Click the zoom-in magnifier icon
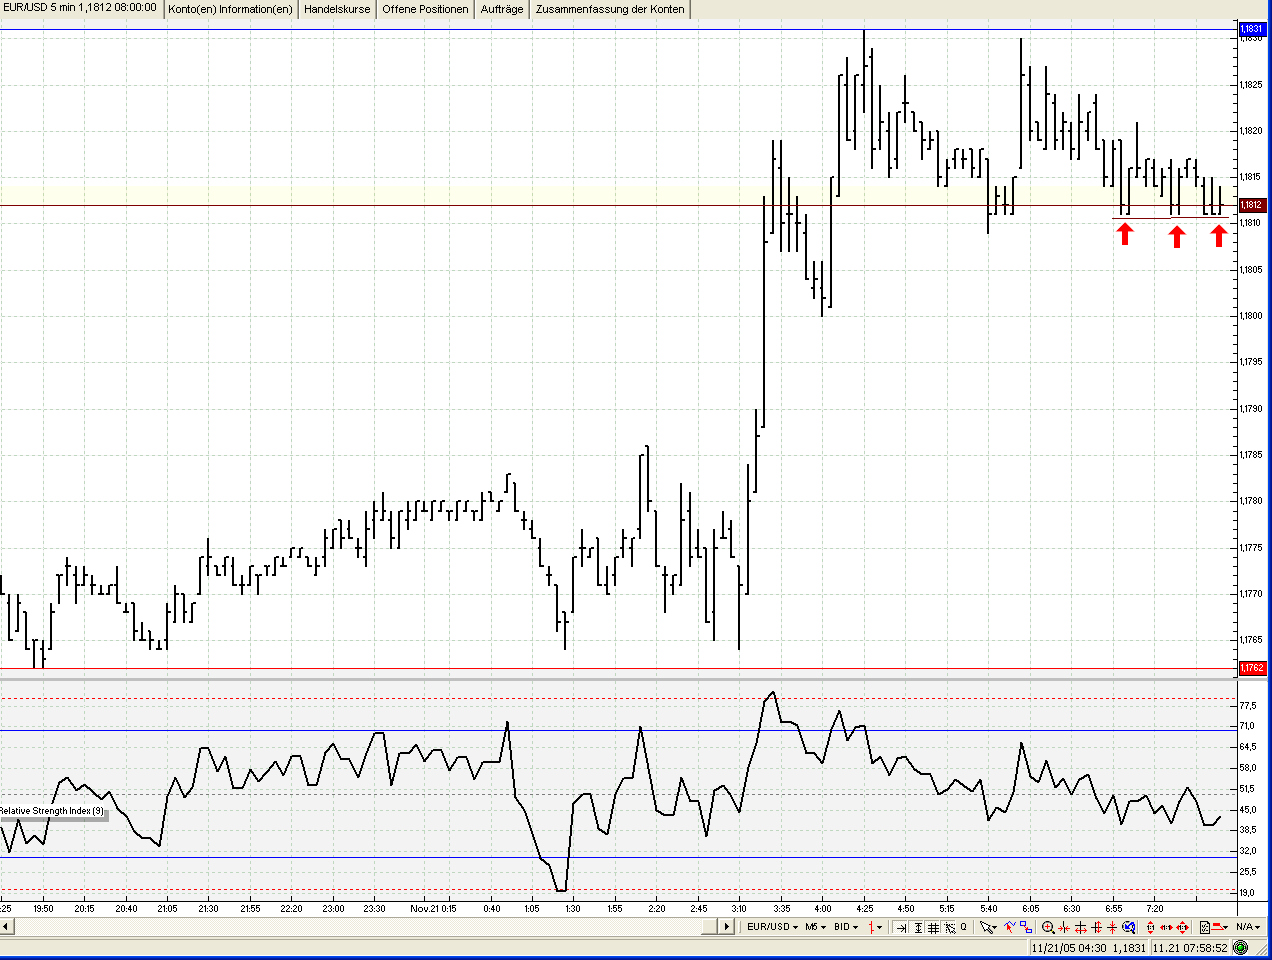This screenshot has height=960, width=1272. (x=1048, y=927)
